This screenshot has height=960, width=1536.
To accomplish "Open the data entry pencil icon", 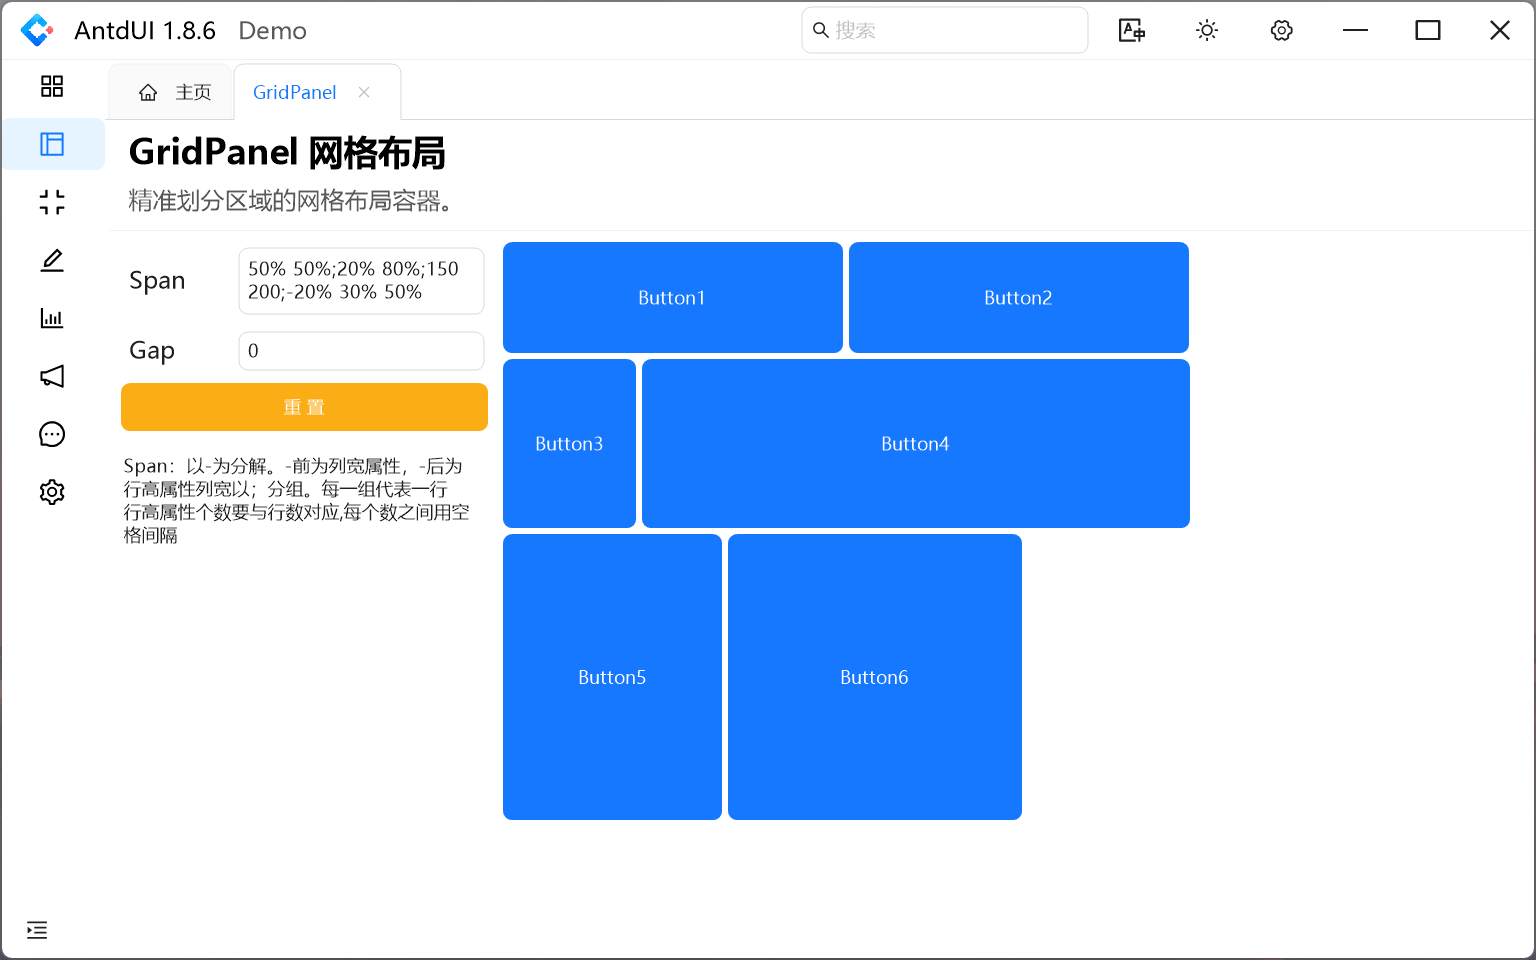I will [x=52, y=260].
